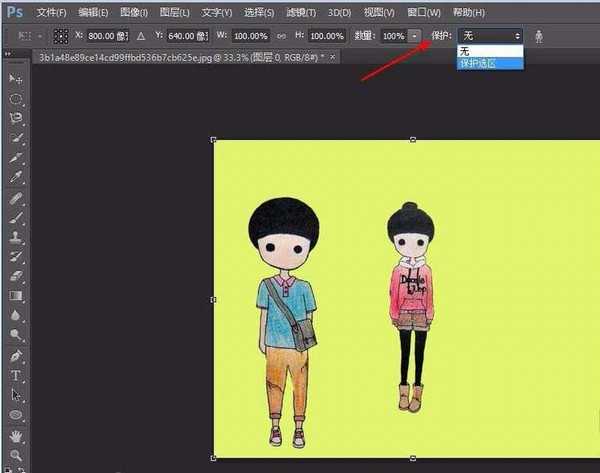Select the Clone Stamp tool

[x=16, y=238]
